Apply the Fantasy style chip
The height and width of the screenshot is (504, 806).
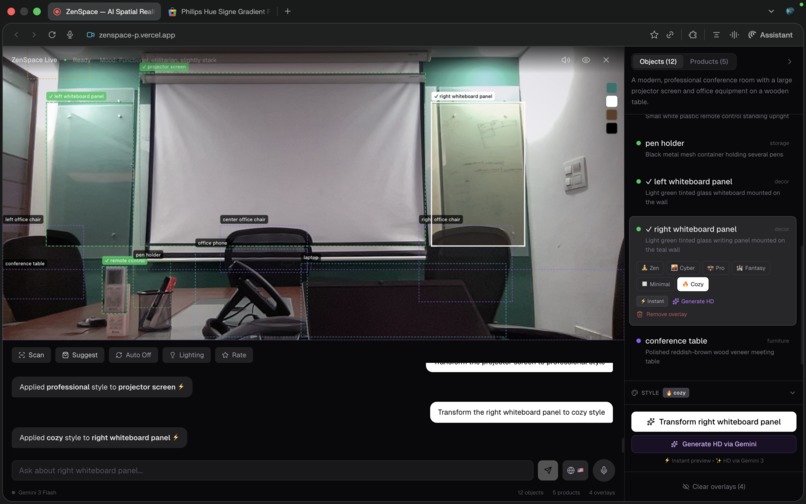tap(750, 268)
